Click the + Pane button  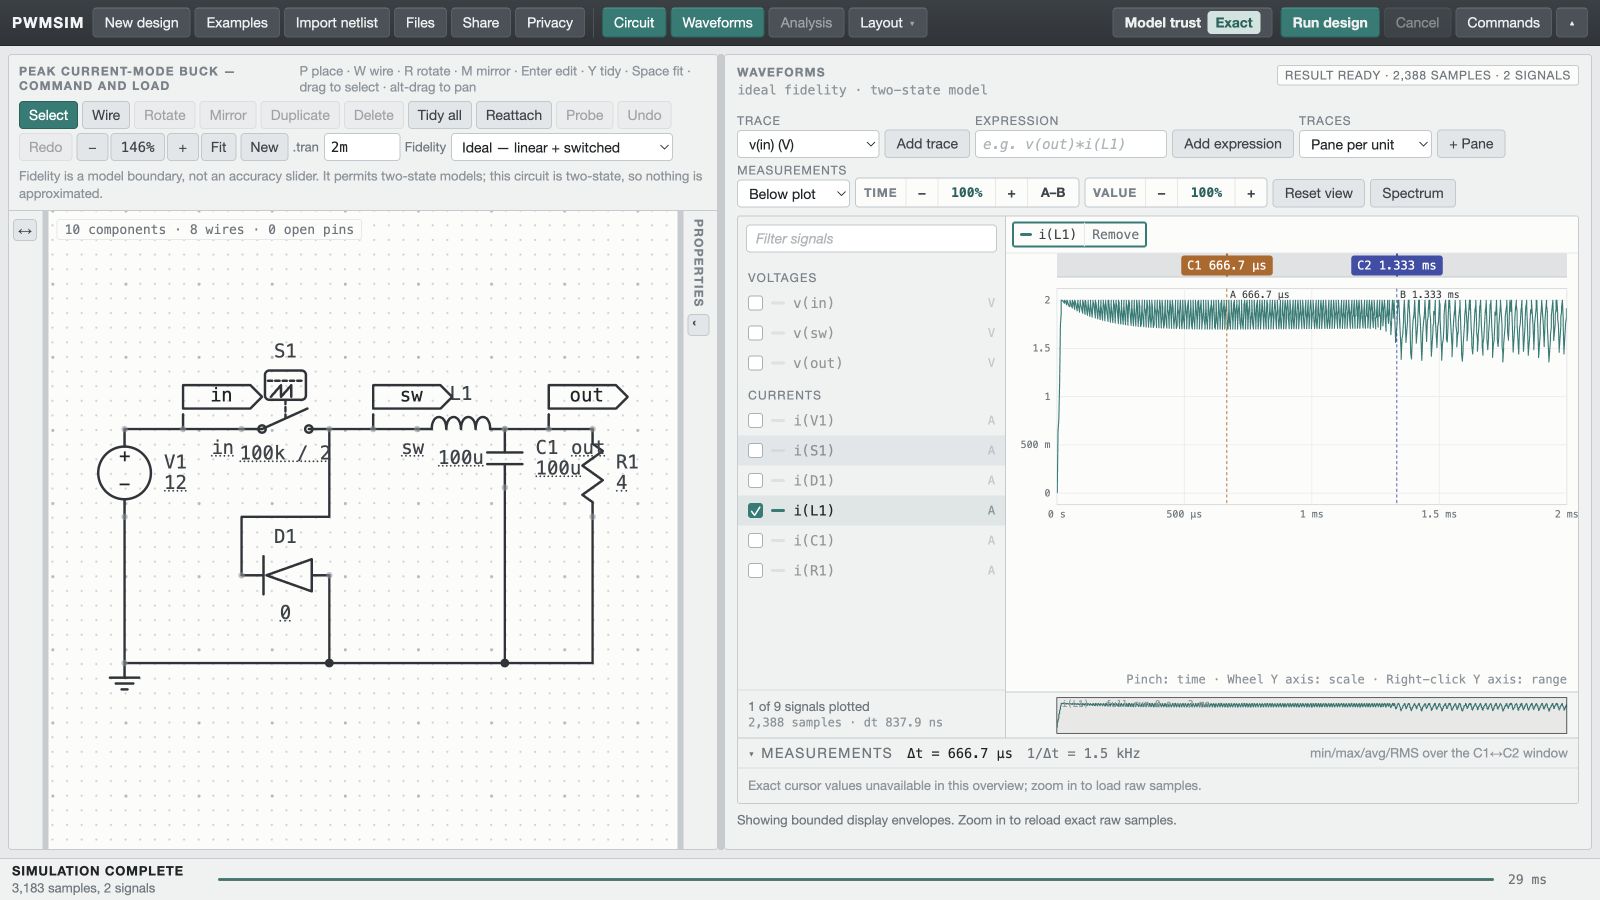tap(1471, 144)
